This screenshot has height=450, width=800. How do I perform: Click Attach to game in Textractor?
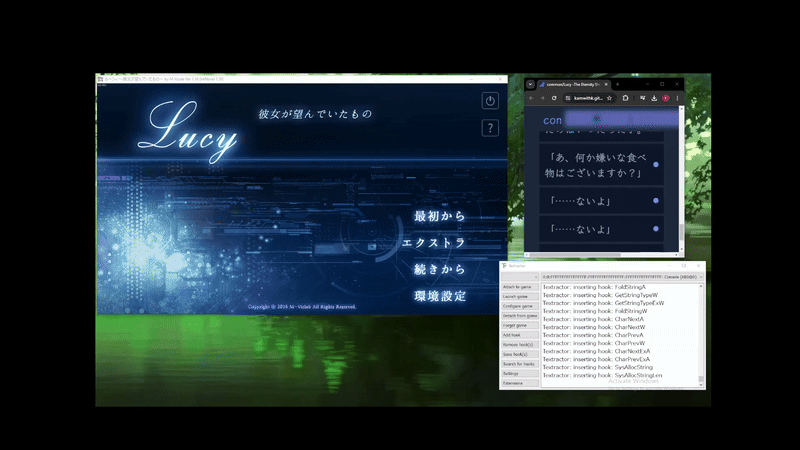tap(519, 287)
